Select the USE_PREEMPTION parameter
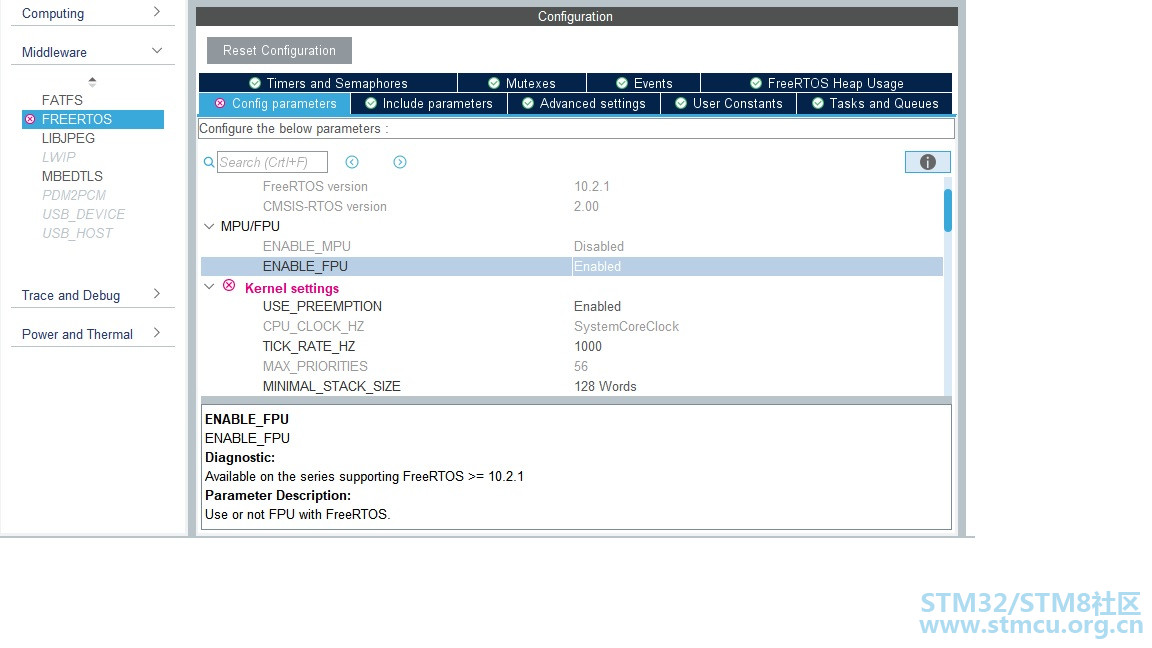The image size is (1152, 648). pyautogui.click(x=322, y=306)
